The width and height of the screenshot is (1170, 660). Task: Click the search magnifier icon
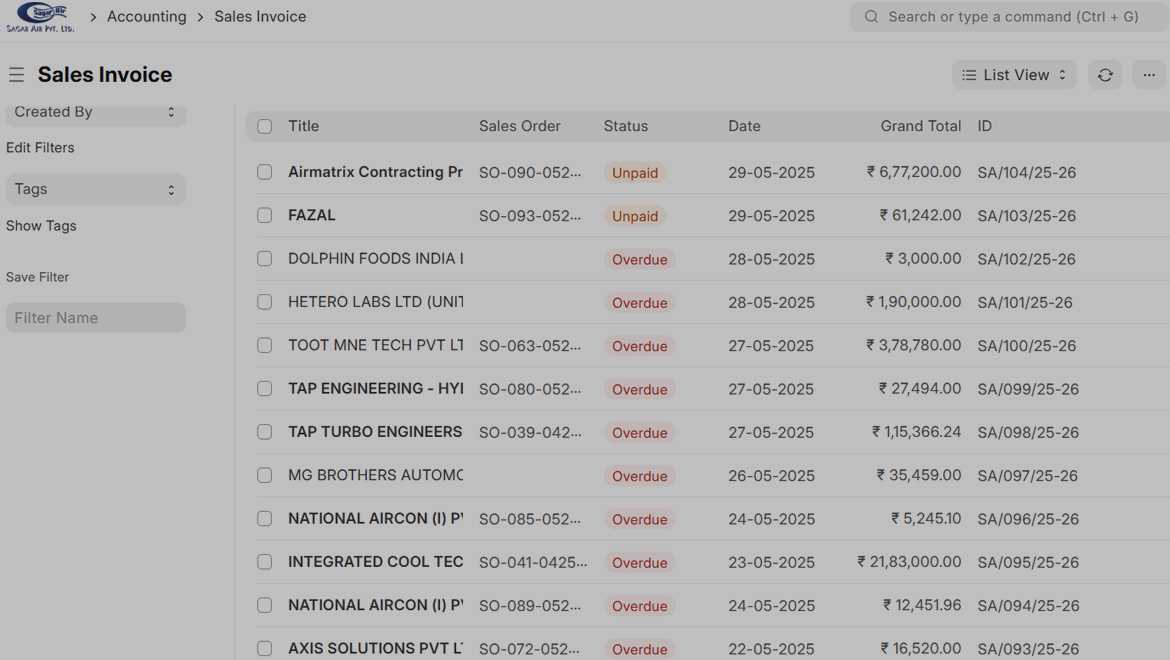pyautogui.click(x=872, y=17)
